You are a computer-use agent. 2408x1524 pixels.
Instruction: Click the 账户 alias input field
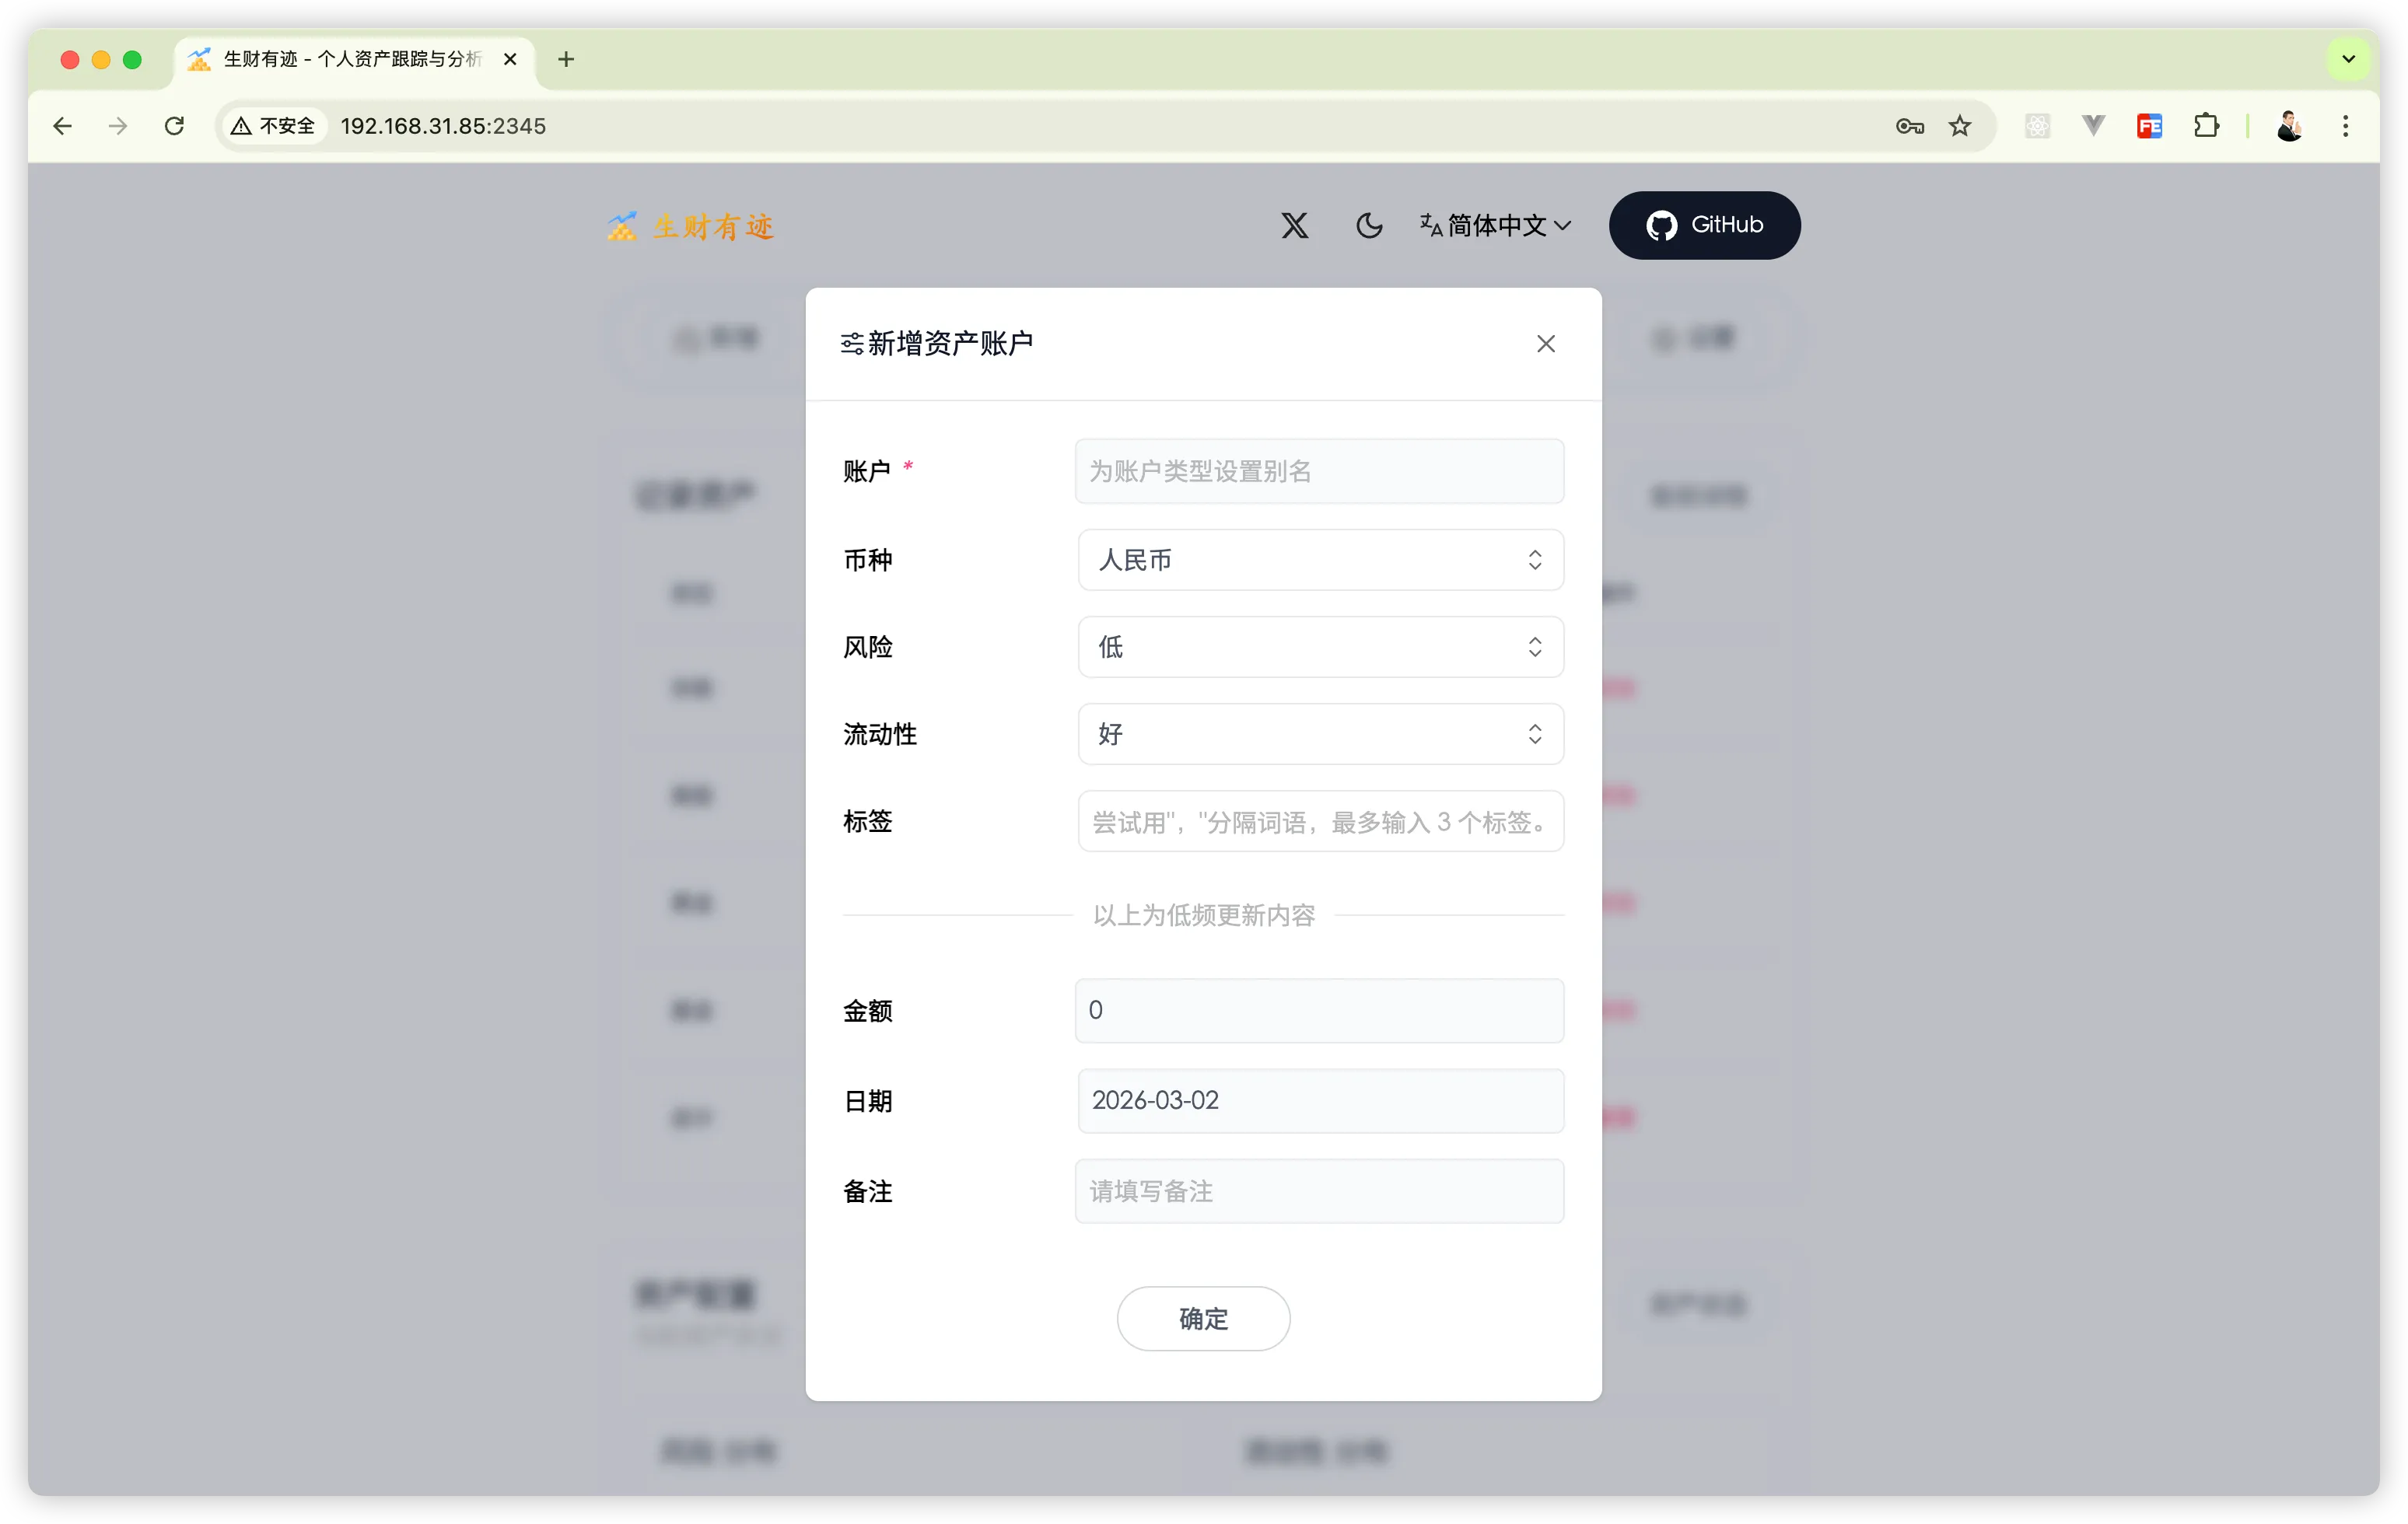coord(1319,471)
